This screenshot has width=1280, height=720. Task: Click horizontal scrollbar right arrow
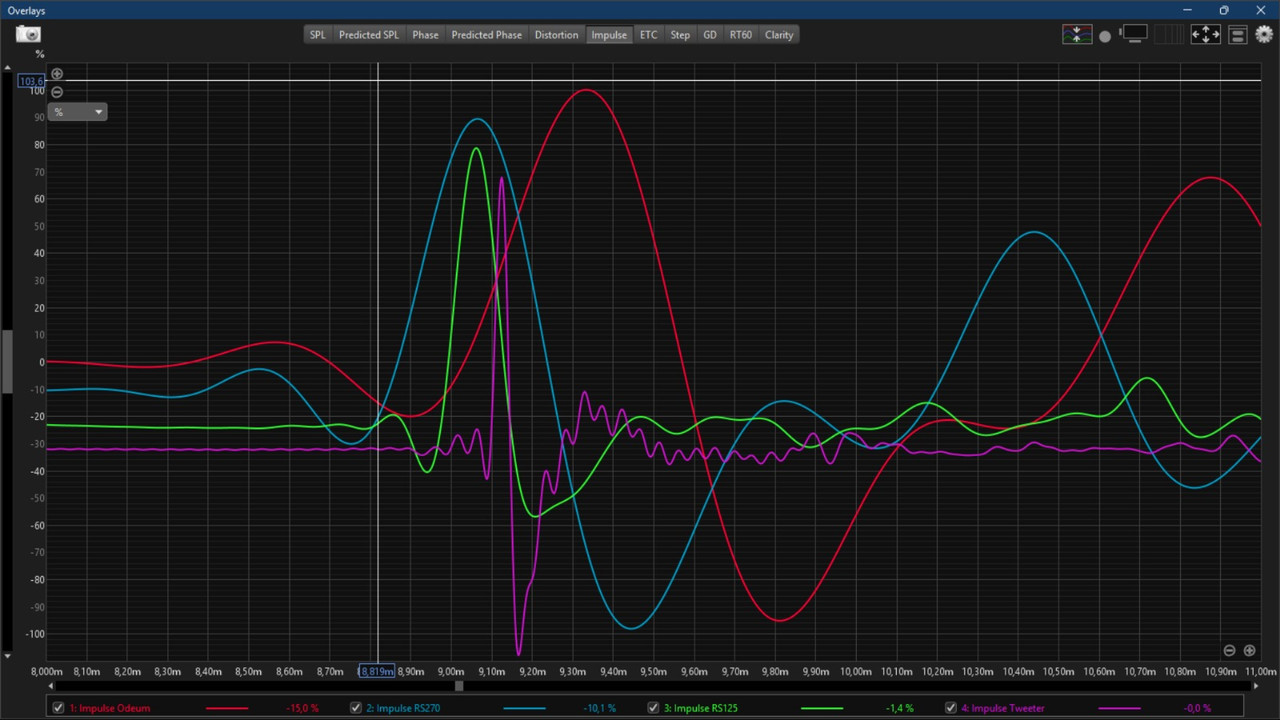coord(1256,686)
